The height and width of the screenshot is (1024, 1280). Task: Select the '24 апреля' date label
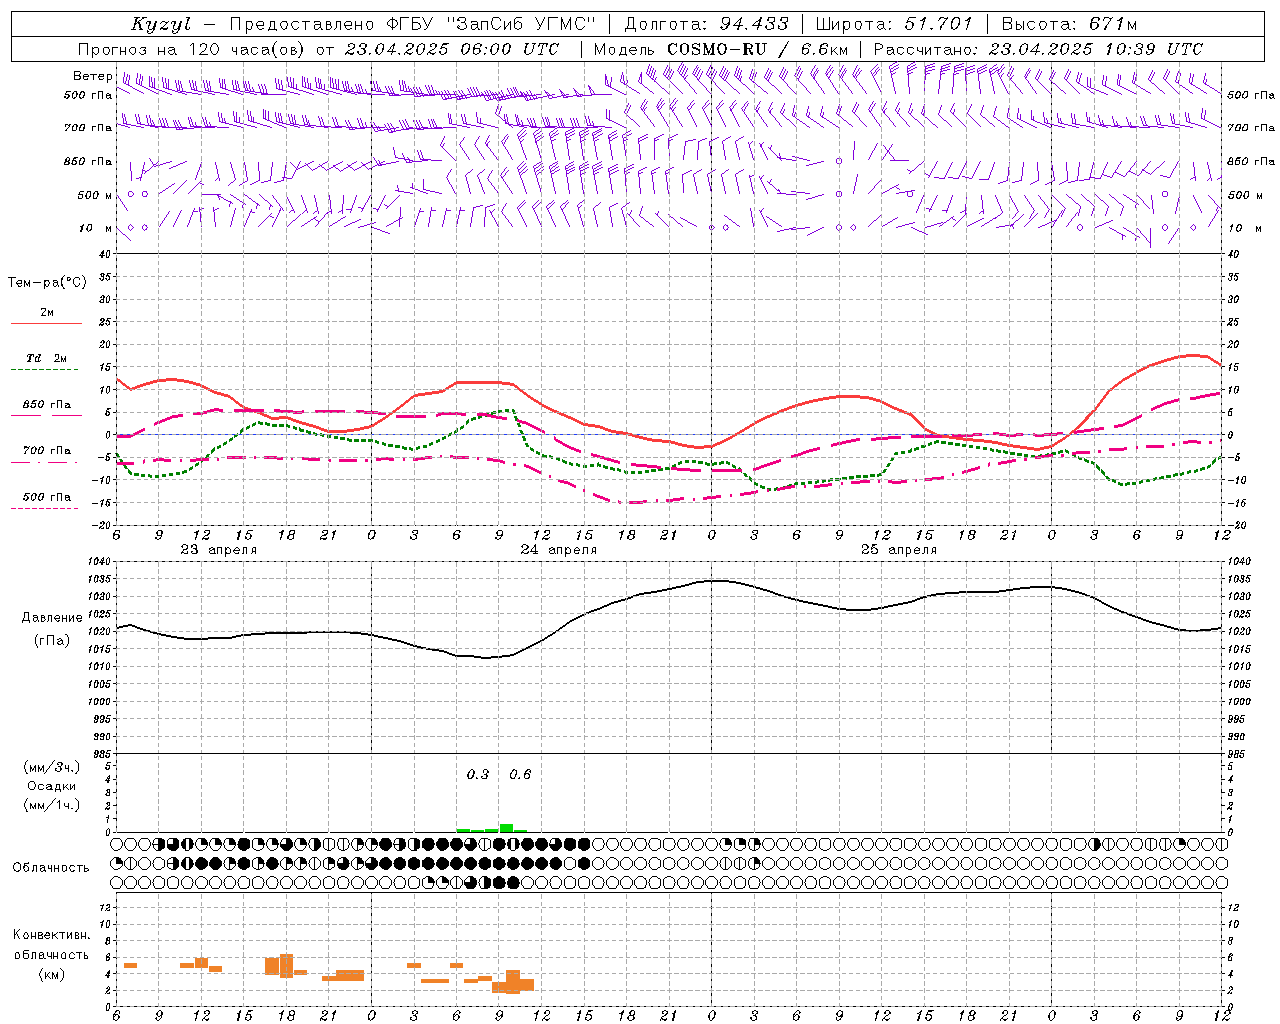click(559, 550)
